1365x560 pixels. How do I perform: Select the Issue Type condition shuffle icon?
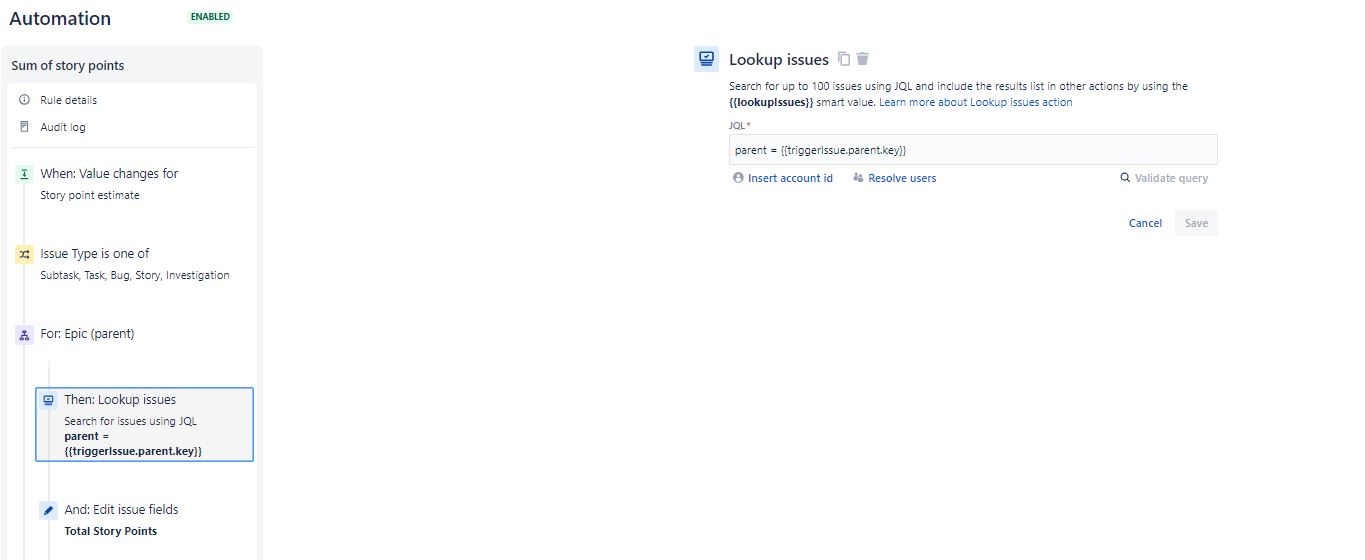tap(25, 254)
